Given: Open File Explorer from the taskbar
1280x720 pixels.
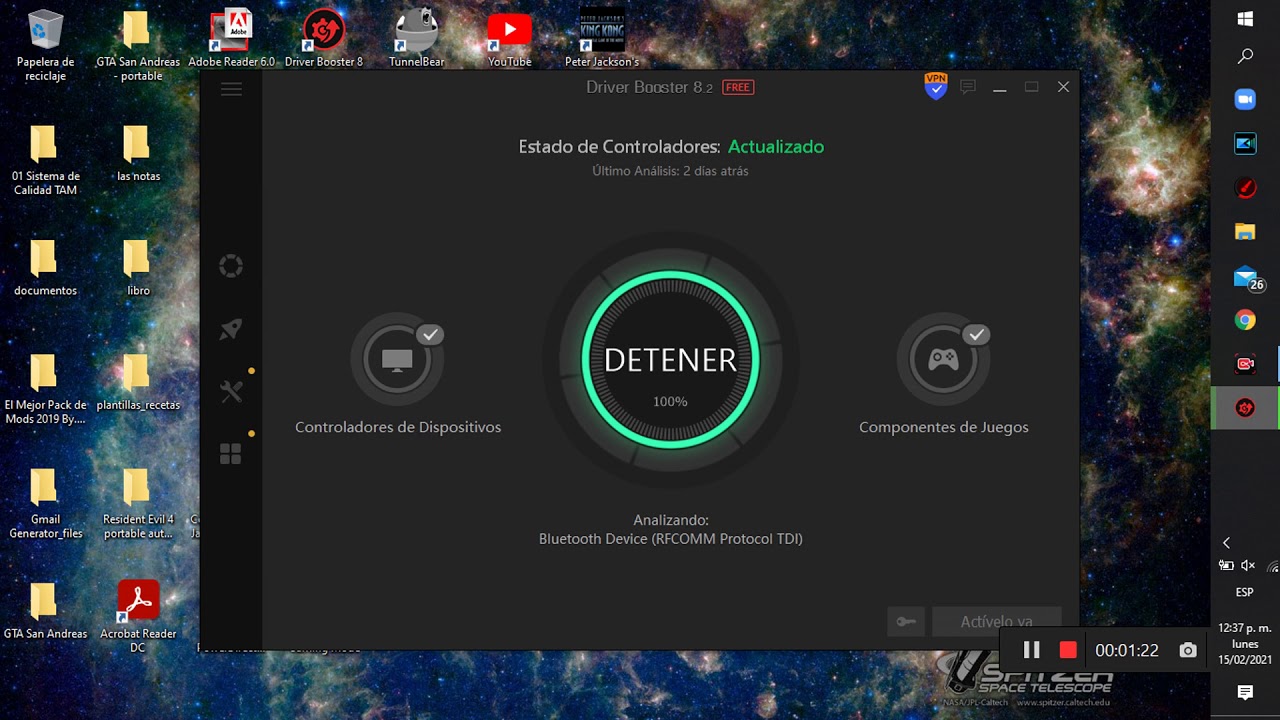Looking at the screenshot, I should pyautogui.click(x=1245, y=231).
